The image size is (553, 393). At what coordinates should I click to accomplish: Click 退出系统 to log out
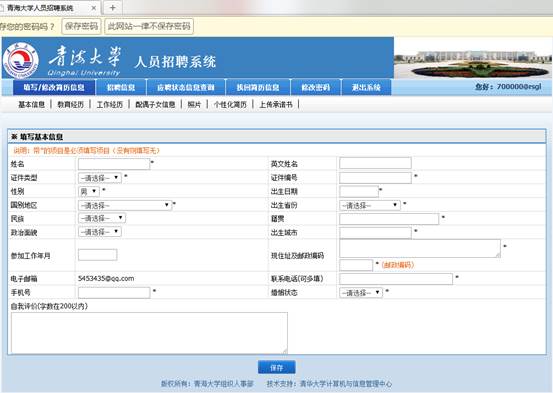366,87
